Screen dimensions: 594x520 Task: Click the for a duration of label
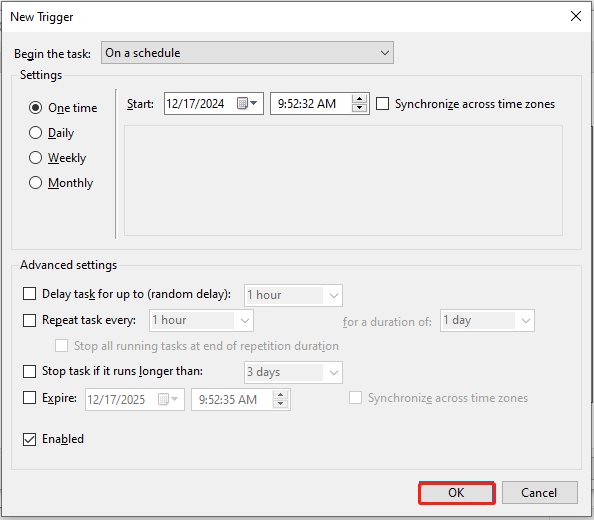pyautogui.click(x=387, y=322)
